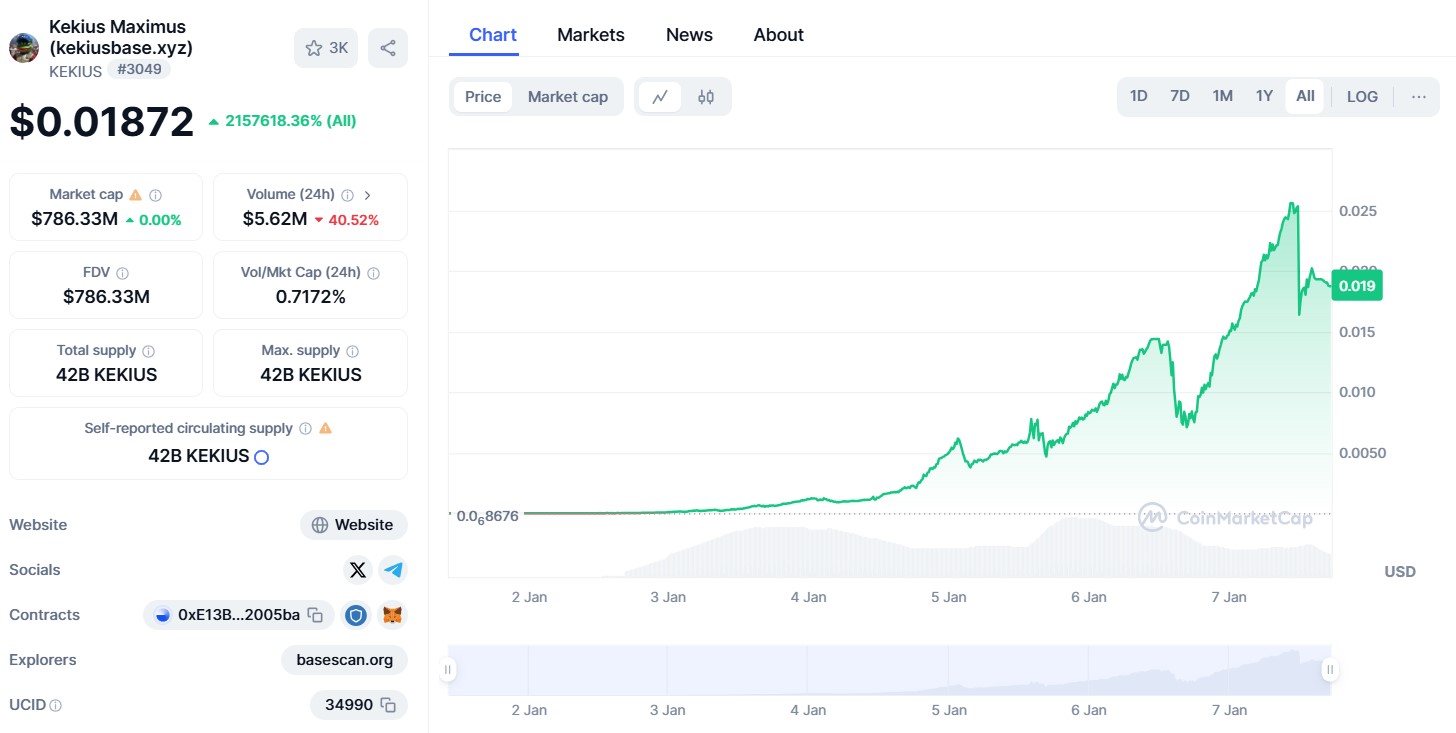
Task: Open the Chart tab
Action: (x=493, y=35)
